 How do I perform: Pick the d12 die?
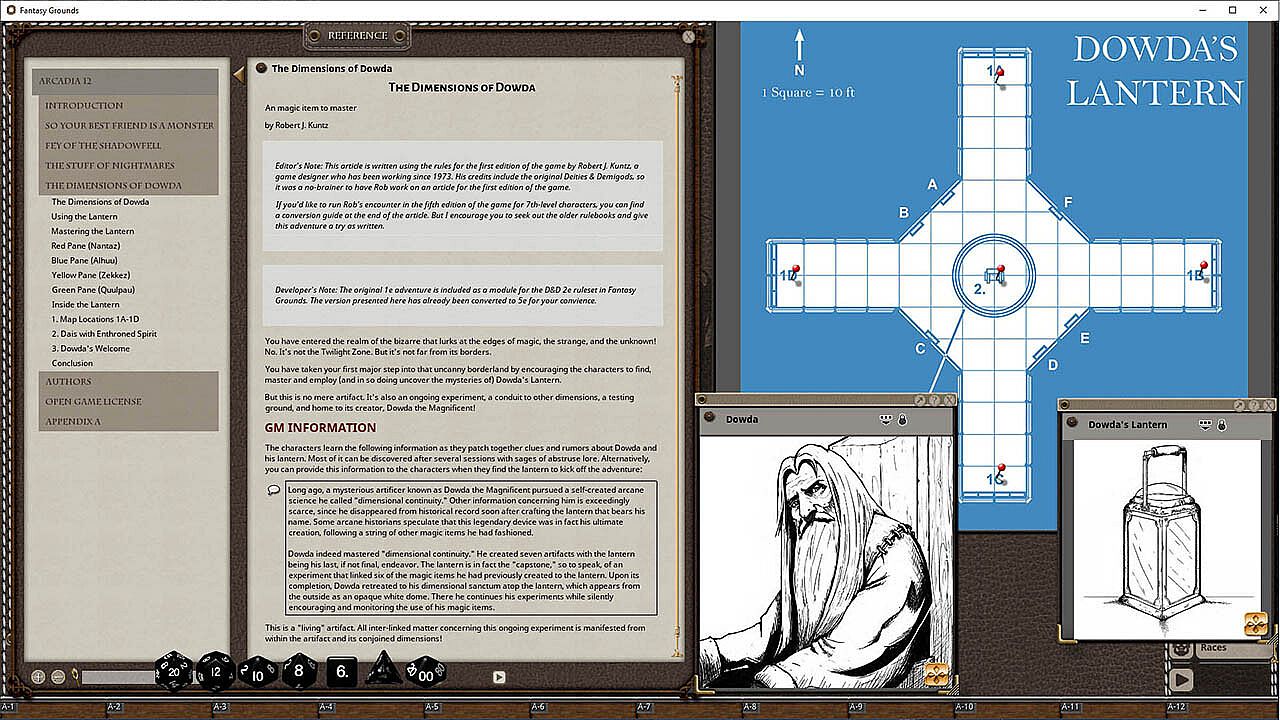[214, 671]
